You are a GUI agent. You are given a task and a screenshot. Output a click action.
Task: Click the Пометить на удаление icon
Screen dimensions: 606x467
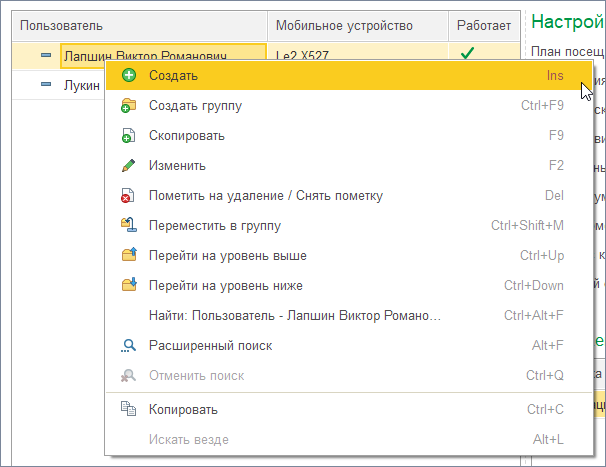(128, 196)
